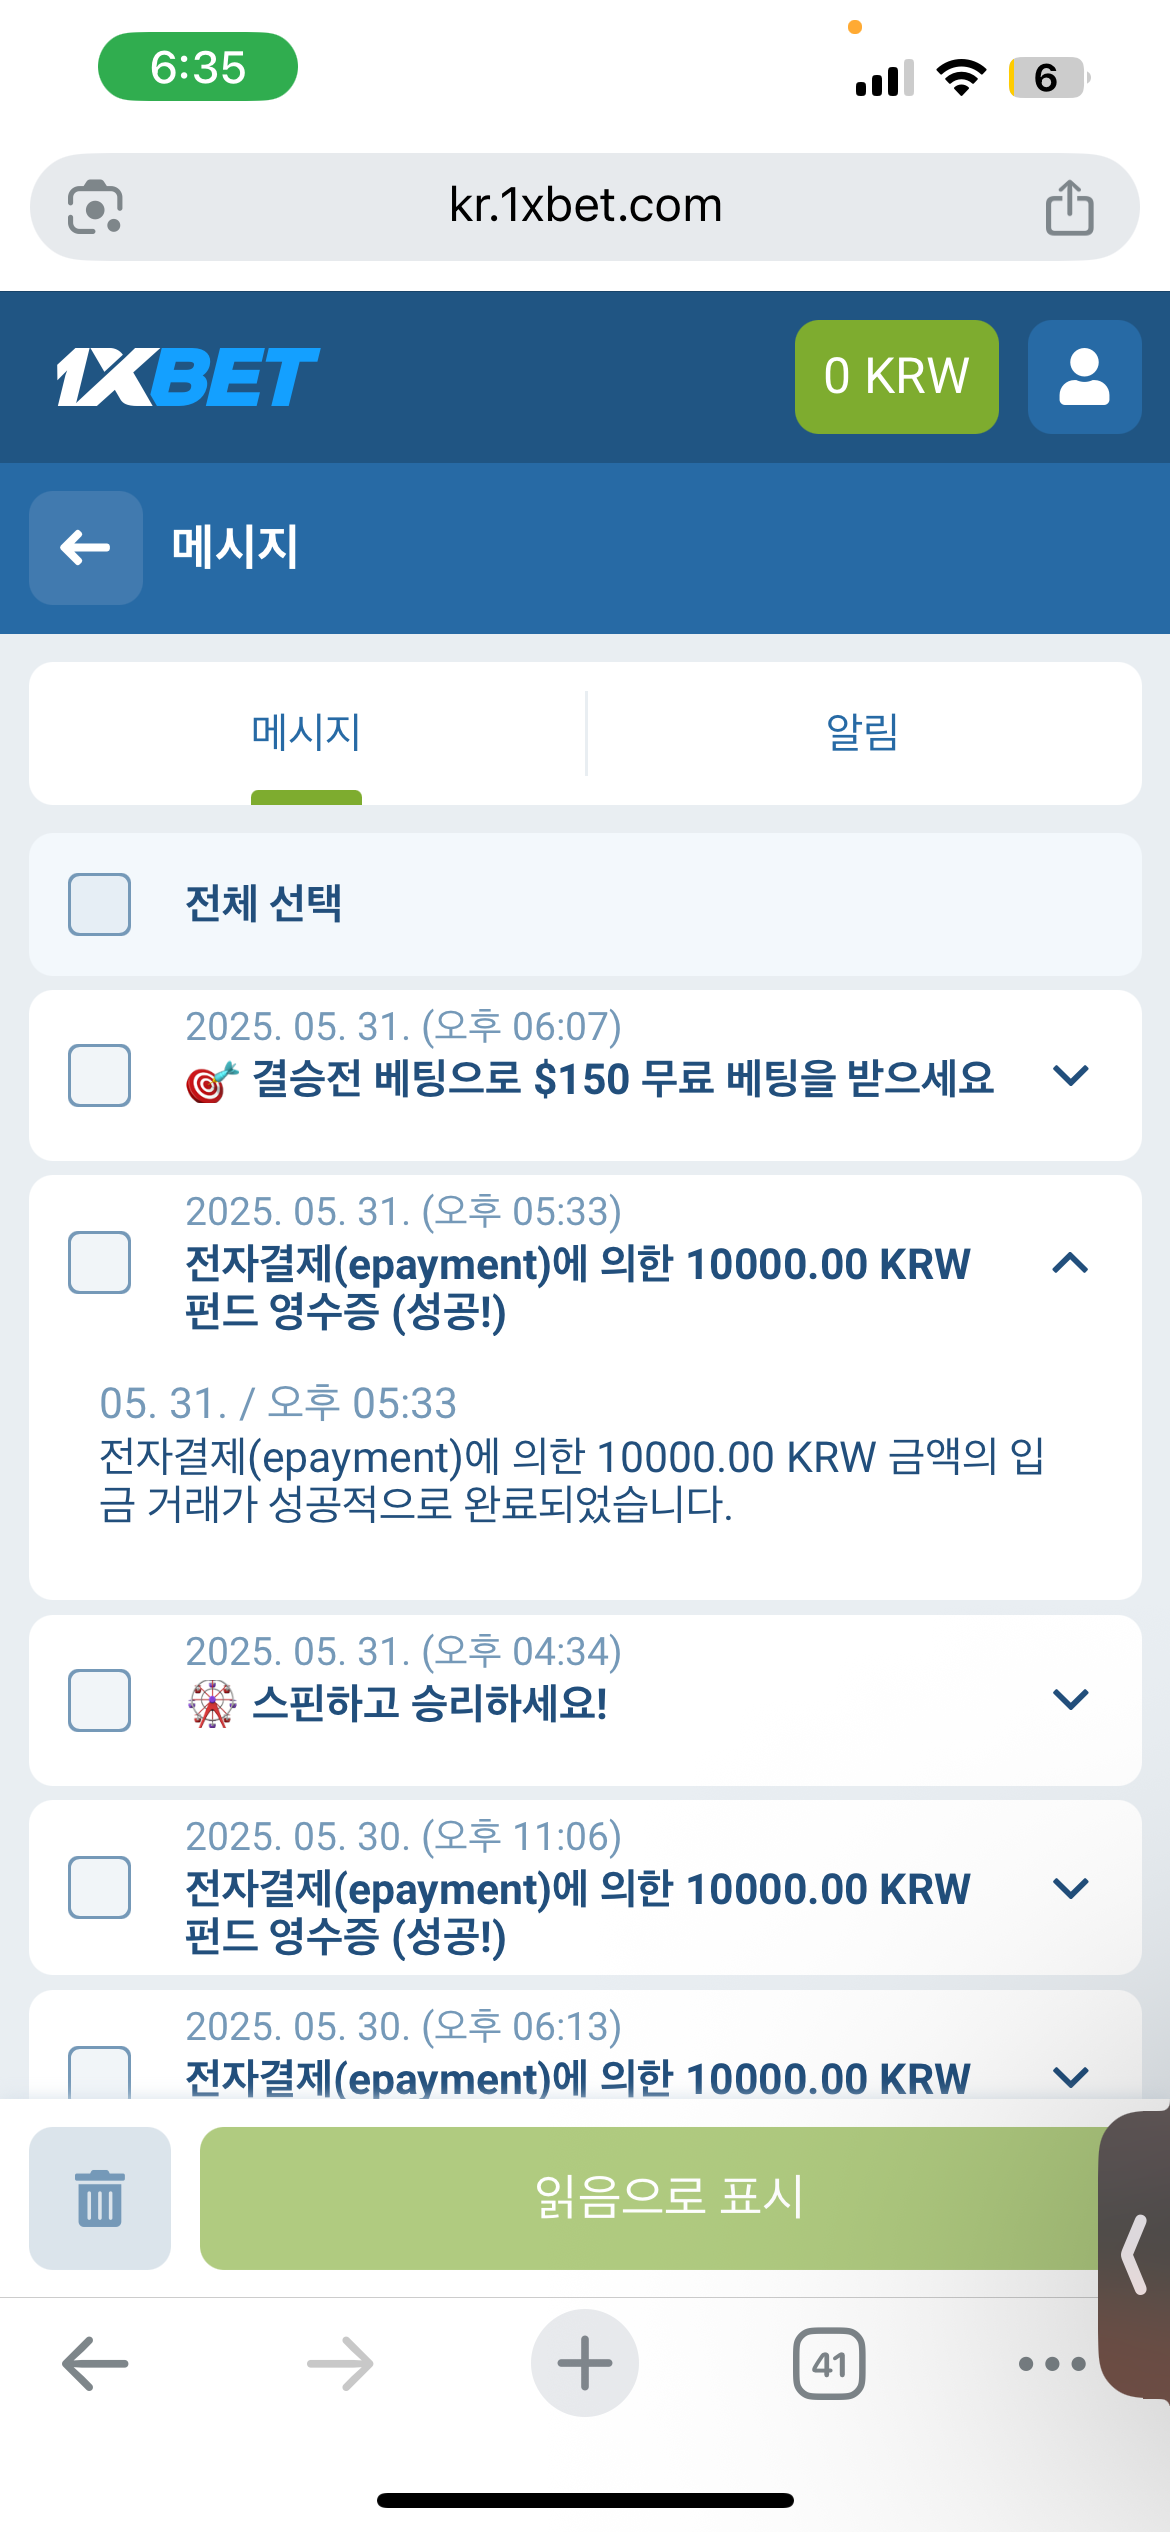Select the 메시지 tab
Screen dimensions: 1170x2532
pos(306,732)
